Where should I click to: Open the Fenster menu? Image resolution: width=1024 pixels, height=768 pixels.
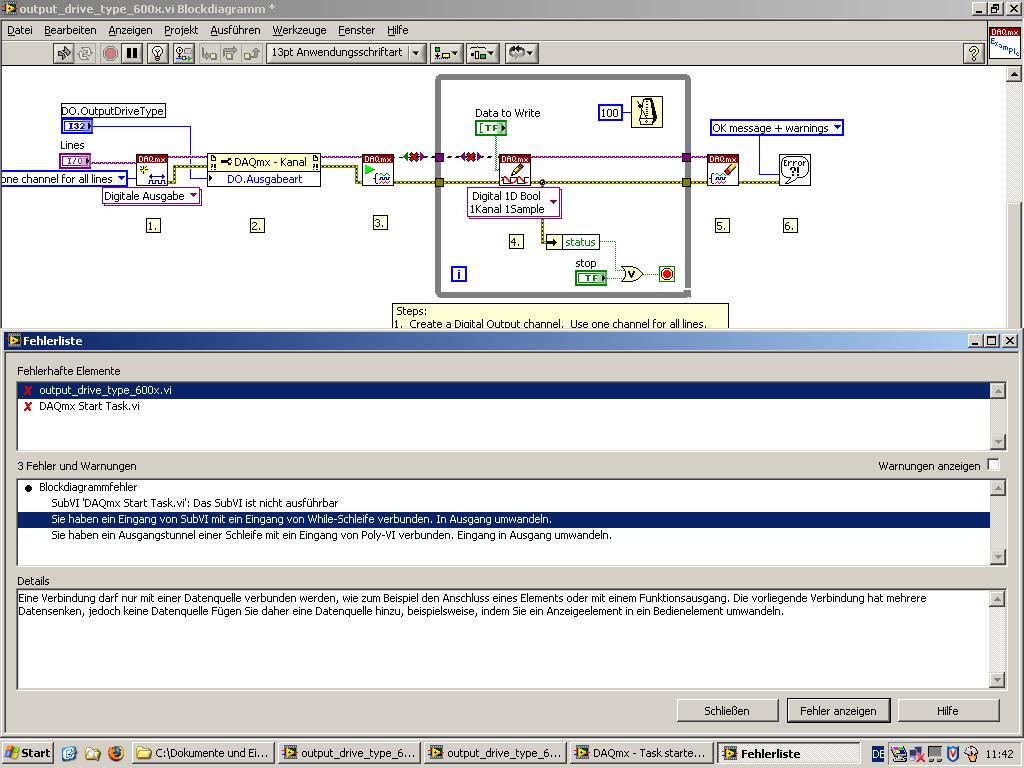[357, 30]
